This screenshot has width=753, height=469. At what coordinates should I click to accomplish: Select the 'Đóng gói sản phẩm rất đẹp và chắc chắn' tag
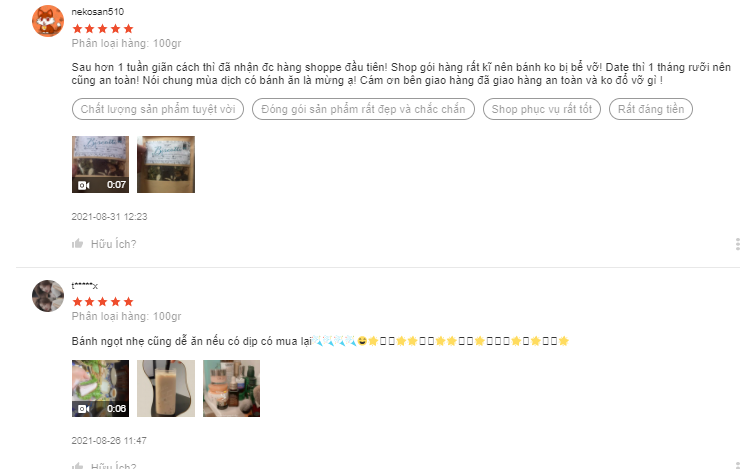[x=363, y=109]
